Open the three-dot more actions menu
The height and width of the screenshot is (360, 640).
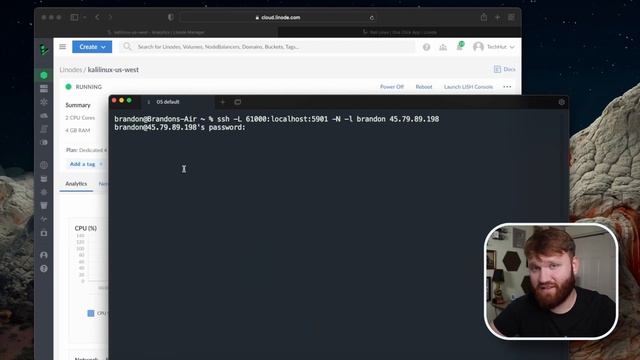(x=507, y=87)
